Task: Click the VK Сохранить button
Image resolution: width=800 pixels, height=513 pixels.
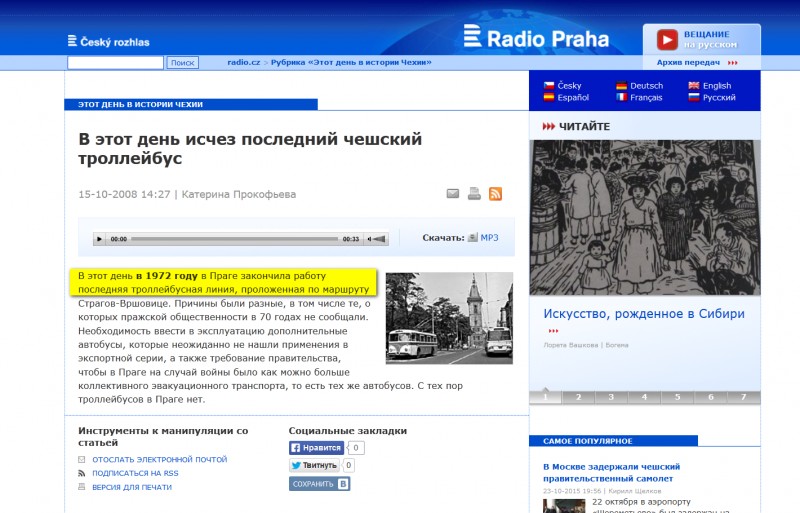Action: coord(319,484)
